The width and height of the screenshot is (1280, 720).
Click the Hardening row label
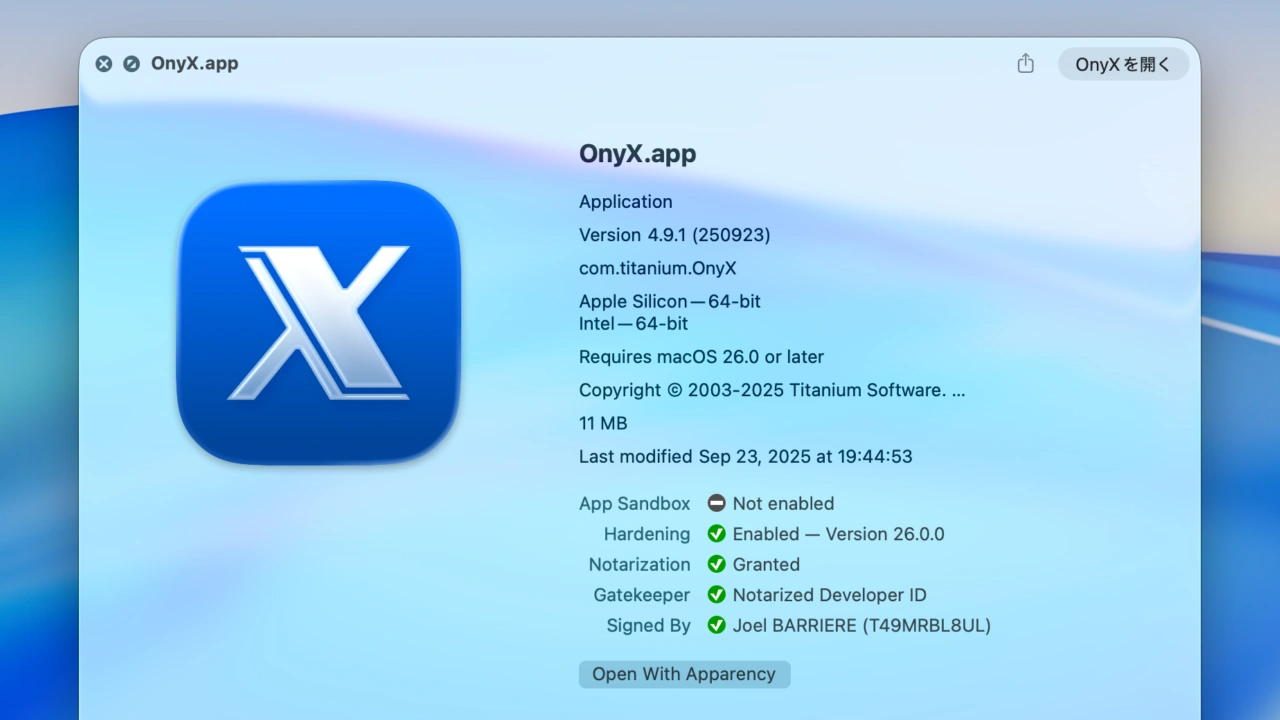(646, 533)
